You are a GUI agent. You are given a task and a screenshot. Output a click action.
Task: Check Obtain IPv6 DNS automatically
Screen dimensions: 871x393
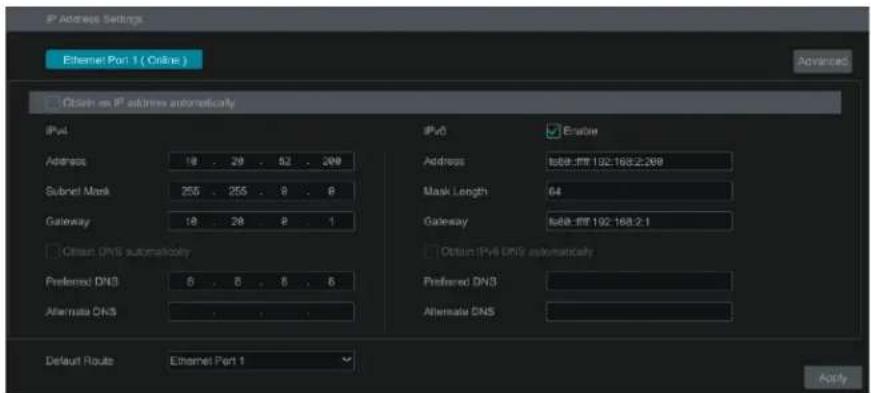[431, 252]
